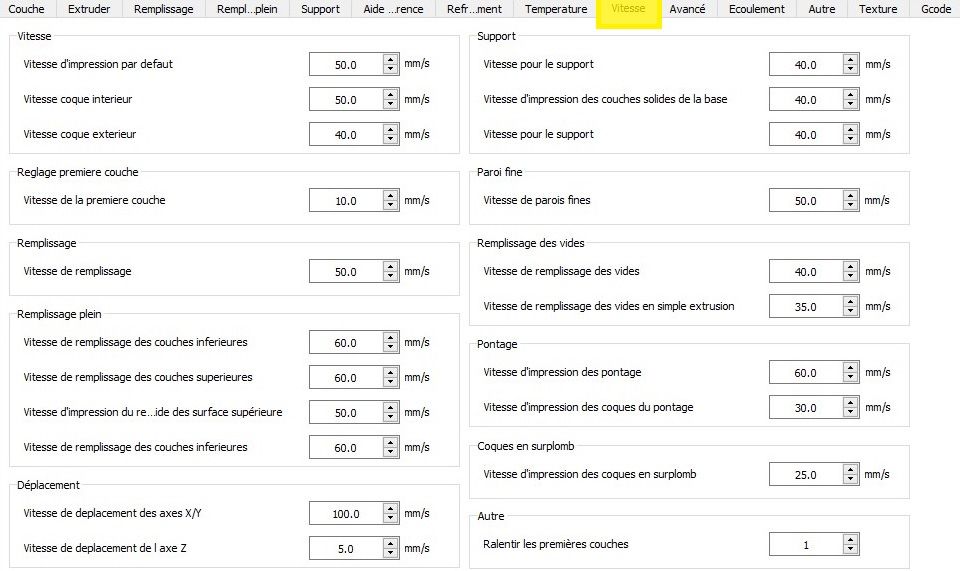Increase the Vitesse de la premiere couche
This screenshot has width=966, height=571.
click(390, 196)
